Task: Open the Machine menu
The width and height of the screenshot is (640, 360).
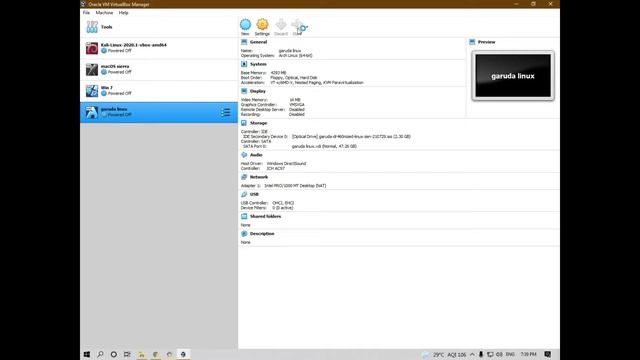Action: pyautogui.click(x=104, y=13)
